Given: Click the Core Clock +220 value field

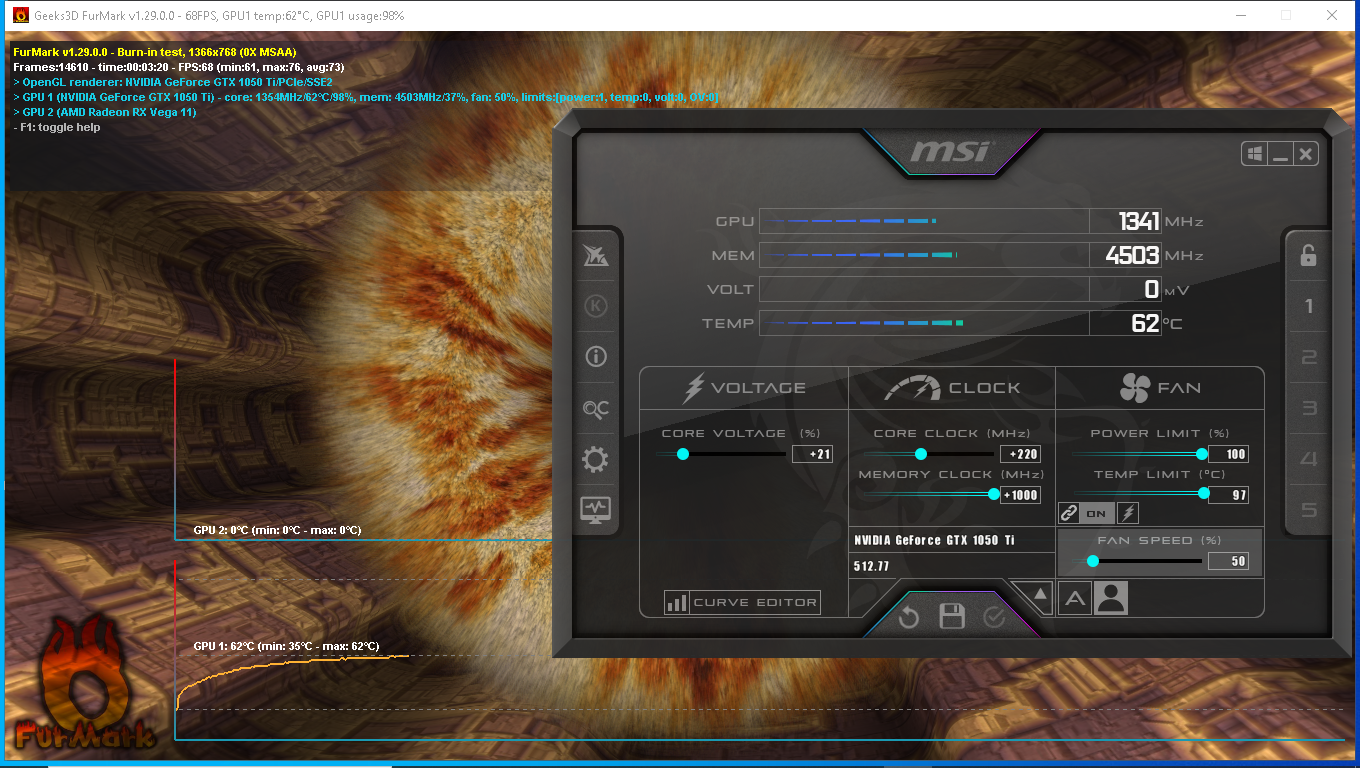Looking at the screenshot, I should (1021, 454).
